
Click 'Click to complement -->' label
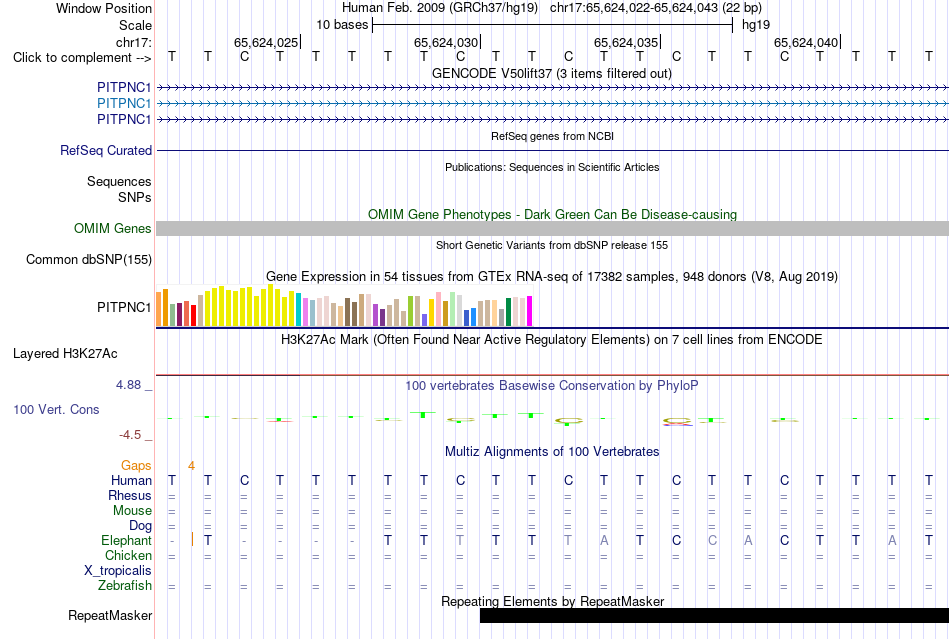(82, 58)
